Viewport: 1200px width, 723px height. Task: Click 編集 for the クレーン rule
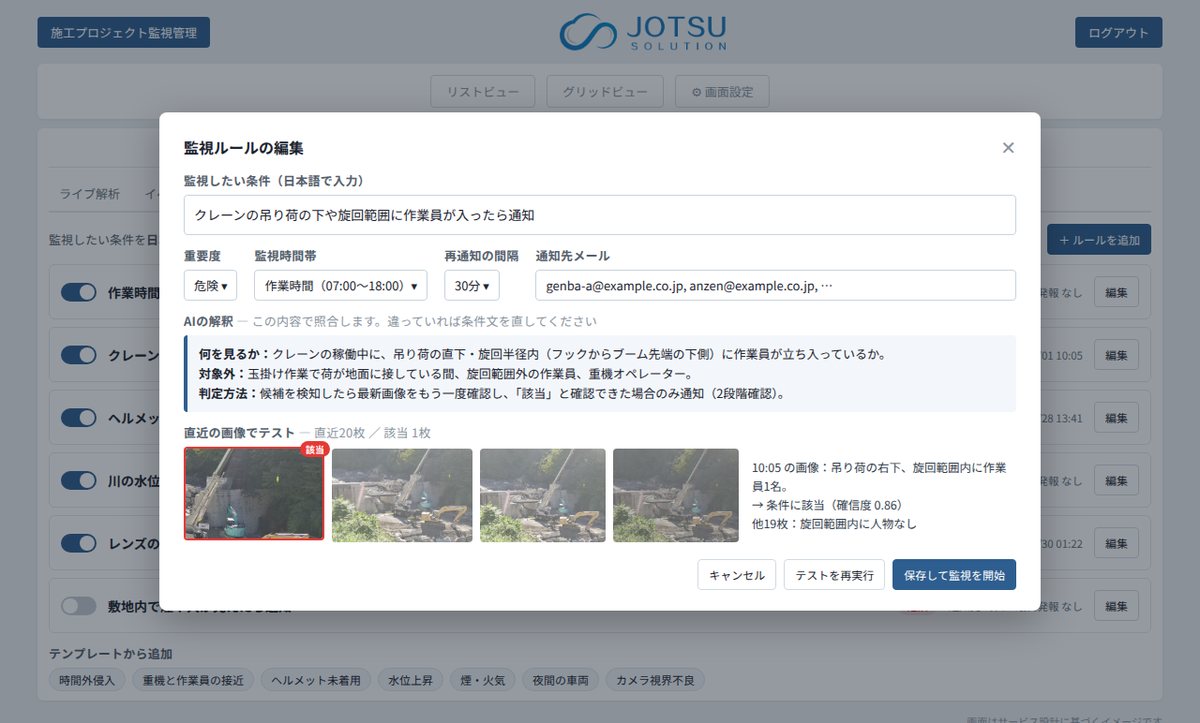tap(1116, 355)
